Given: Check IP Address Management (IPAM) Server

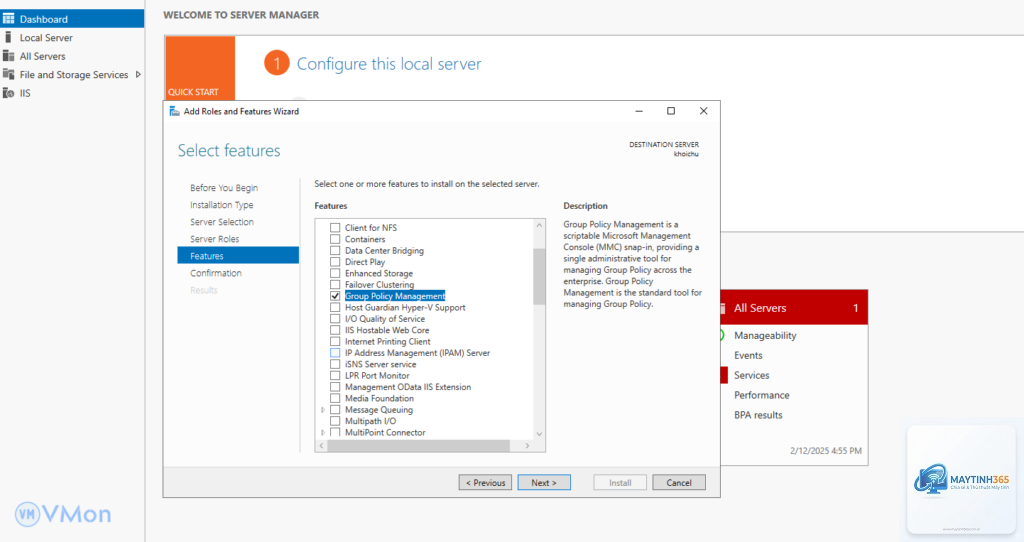Looking at the screenshot, I should pyautogui.click(x=335, y=353).
